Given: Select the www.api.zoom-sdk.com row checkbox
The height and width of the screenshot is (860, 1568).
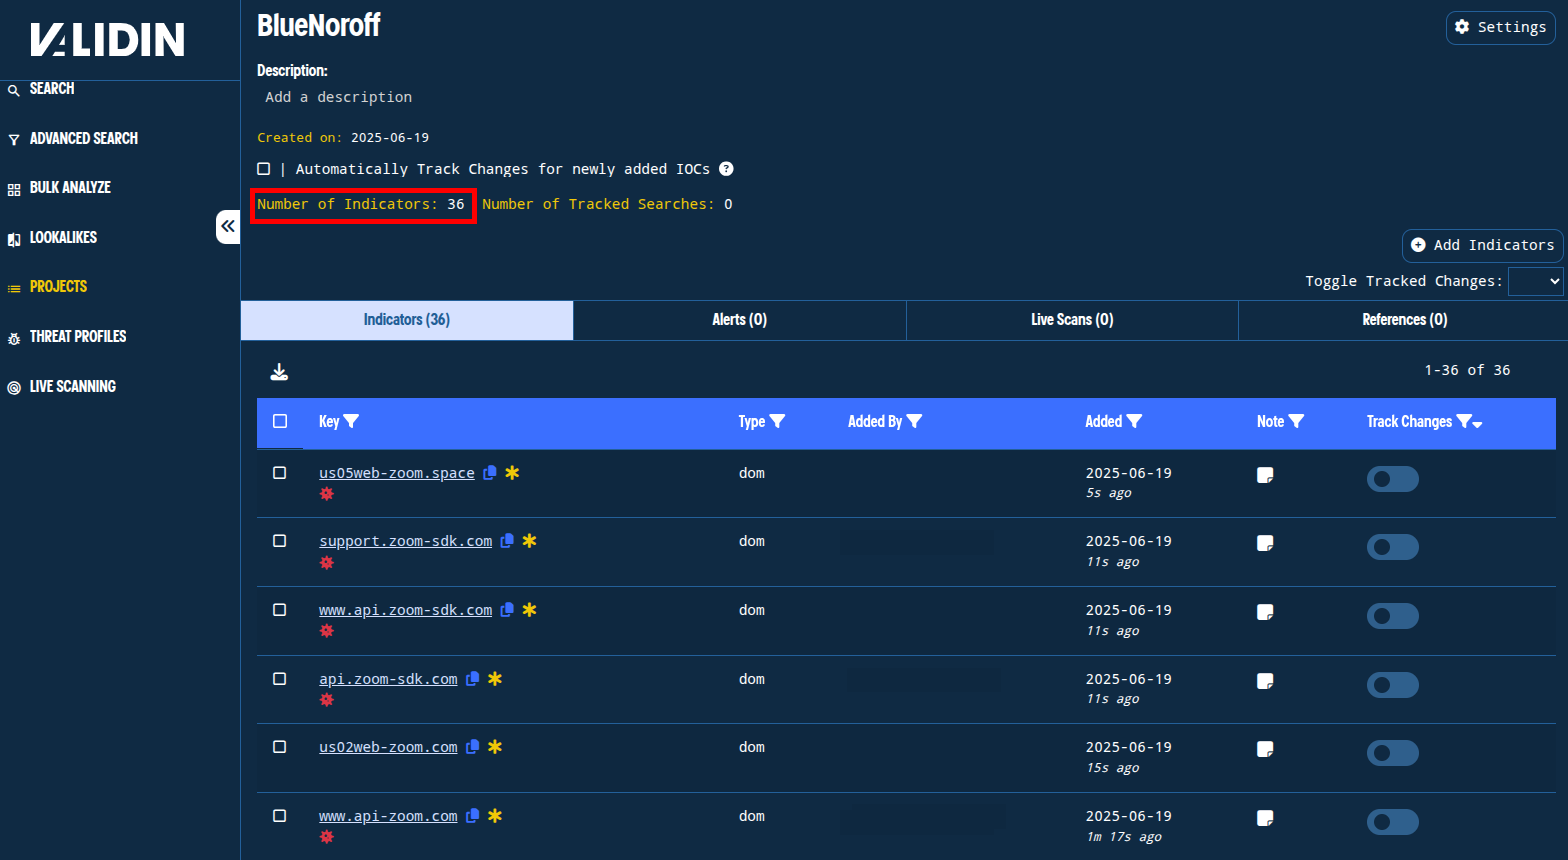Looking at the screenshot, I should (x=280, y=609).
